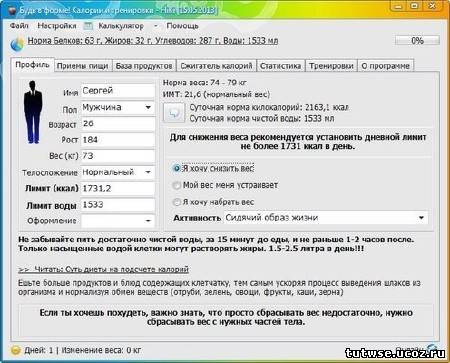Click the globe icon beside nutrient norms
Image resolution: width=450 pixels, height=363 pixels.
(x=17, y=44)
